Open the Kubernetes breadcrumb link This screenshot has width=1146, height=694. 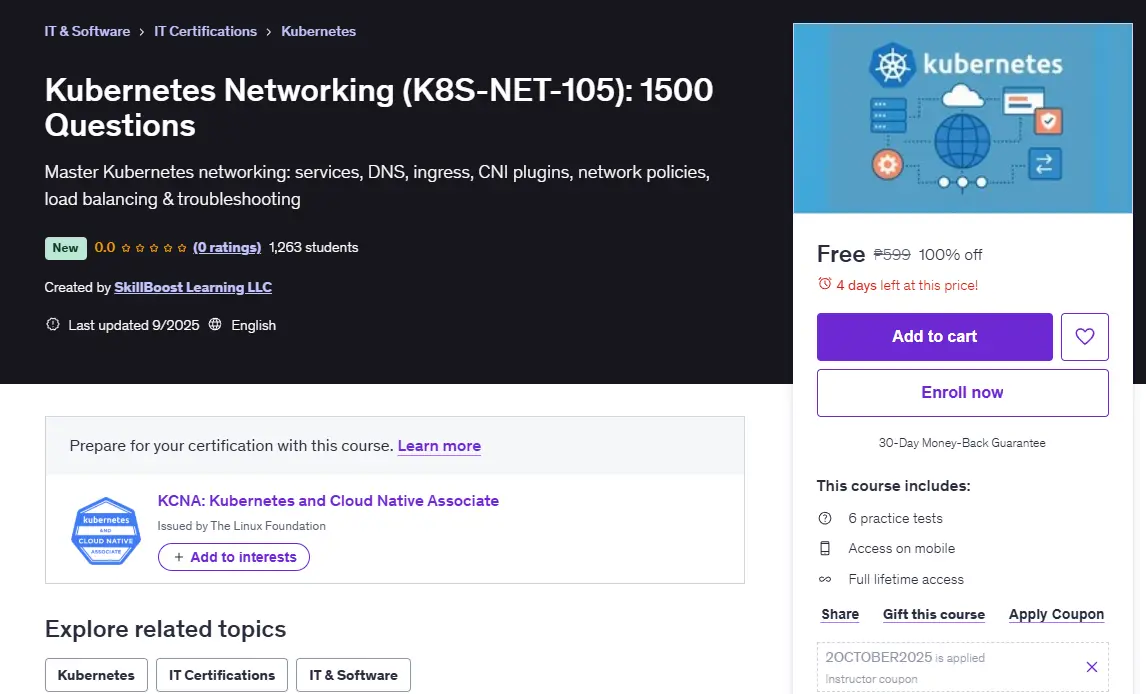click(x=319, y=31)
